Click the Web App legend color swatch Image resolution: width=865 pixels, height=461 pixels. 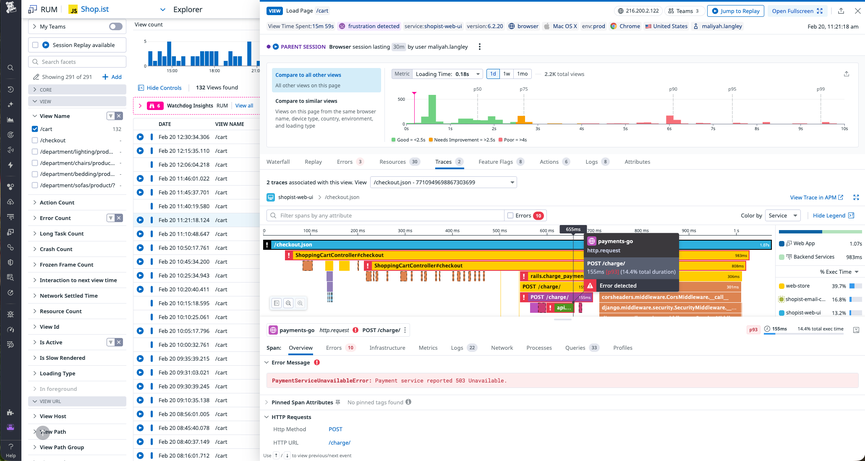[781, 243]
